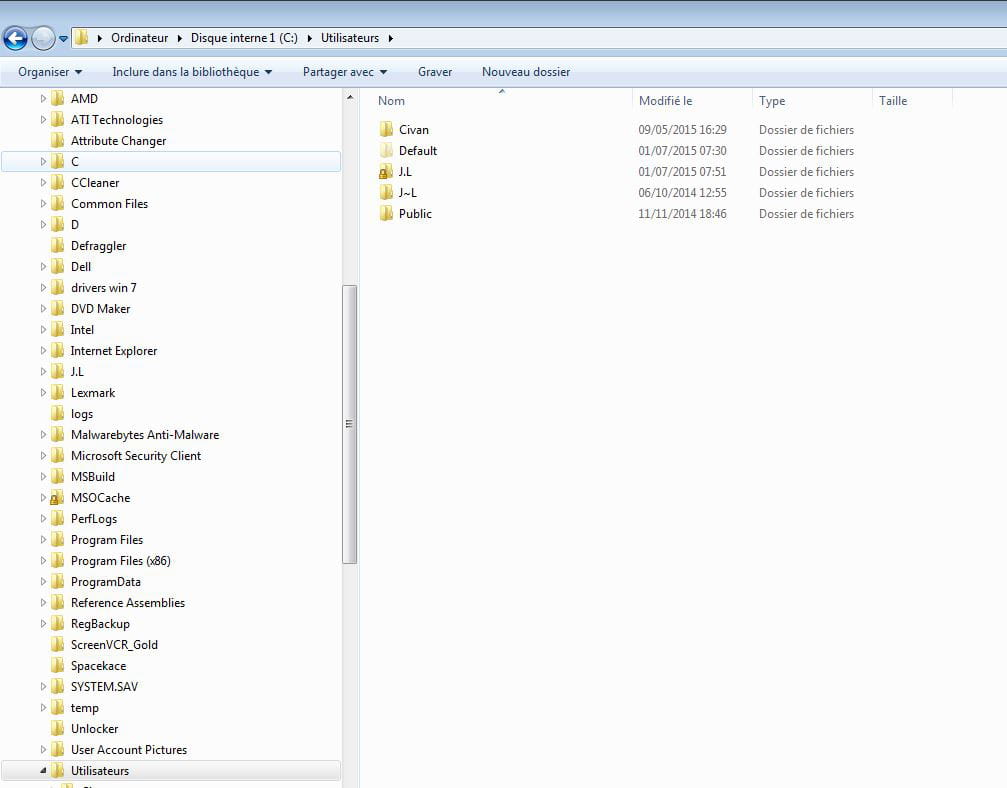Expand the Common Files tree node

click(x=43, y=204)
